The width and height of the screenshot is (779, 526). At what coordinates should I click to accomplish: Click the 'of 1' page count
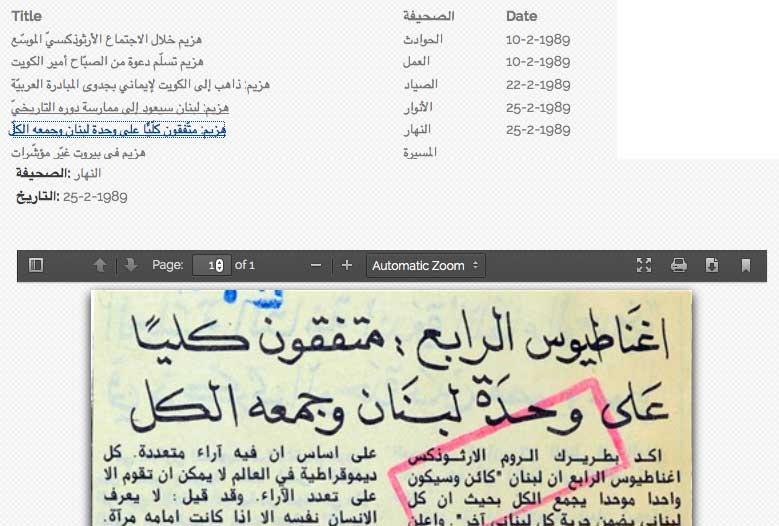click(x=244, y=265)
